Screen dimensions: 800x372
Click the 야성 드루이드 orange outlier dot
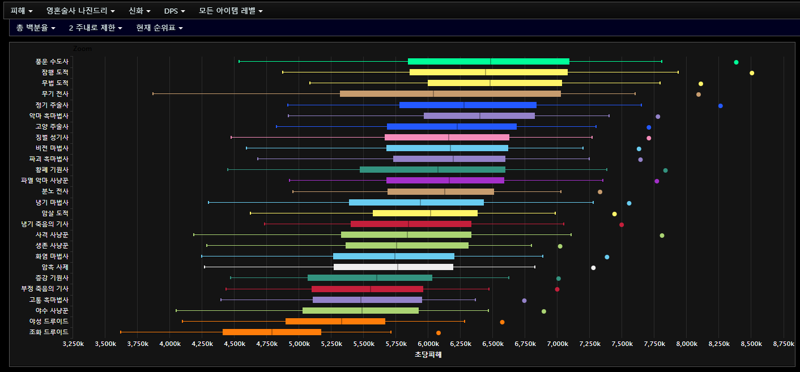502,322
